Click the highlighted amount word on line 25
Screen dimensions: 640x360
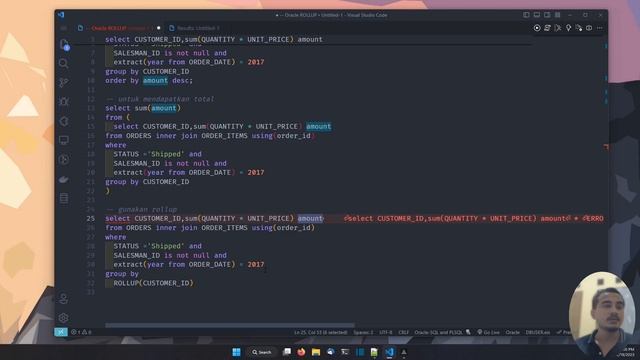click(310, 218)
